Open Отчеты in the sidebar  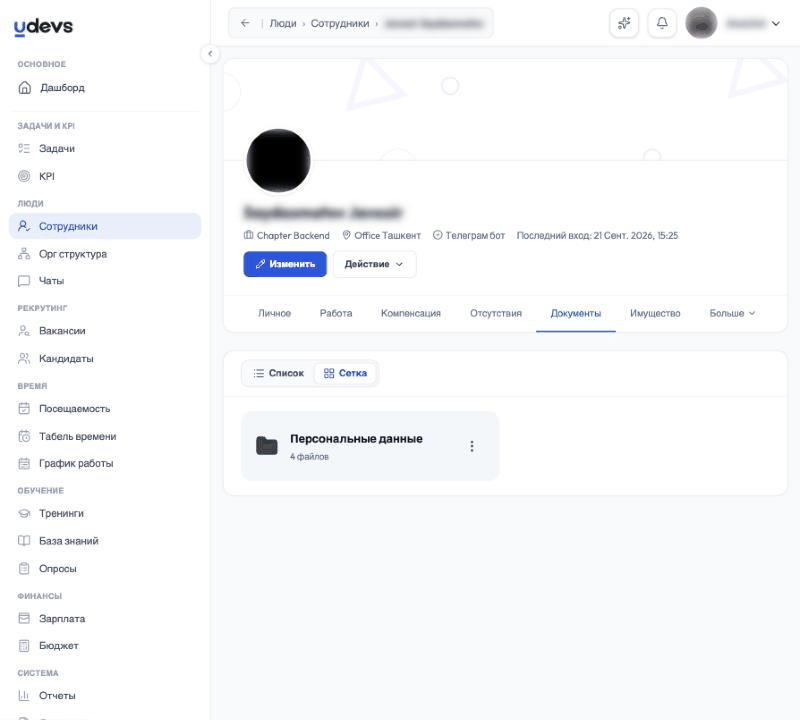[105, 696]
